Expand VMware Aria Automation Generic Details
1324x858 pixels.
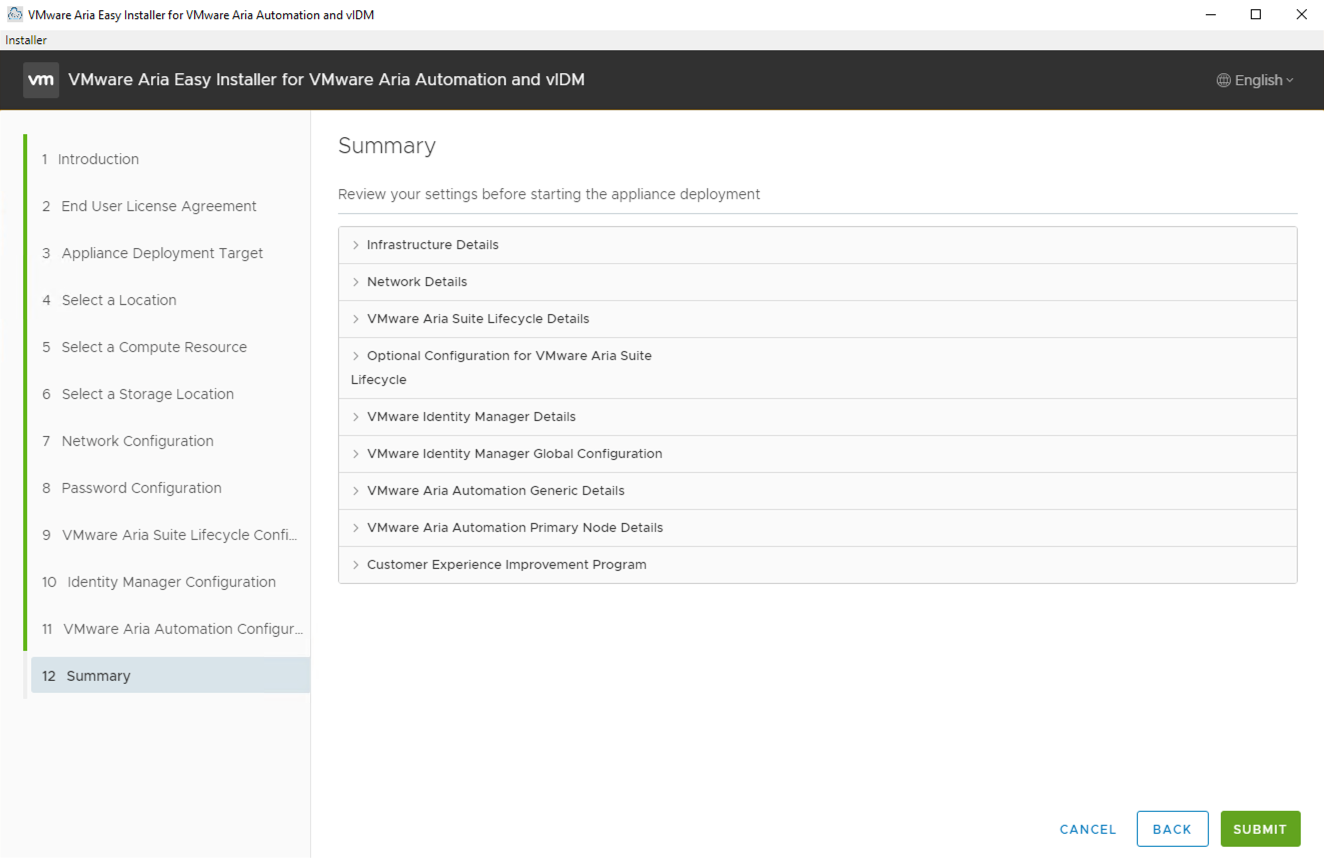pos(818,491)
